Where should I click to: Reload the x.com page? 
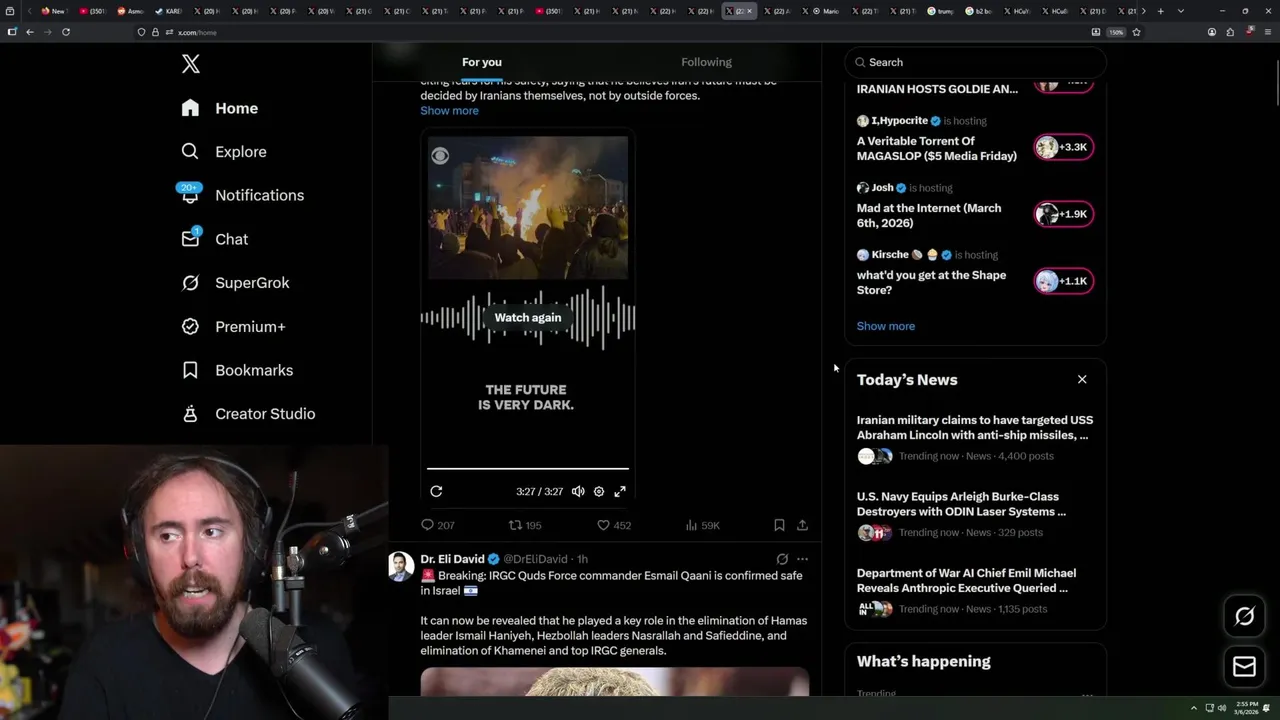(x=66, y=32)
